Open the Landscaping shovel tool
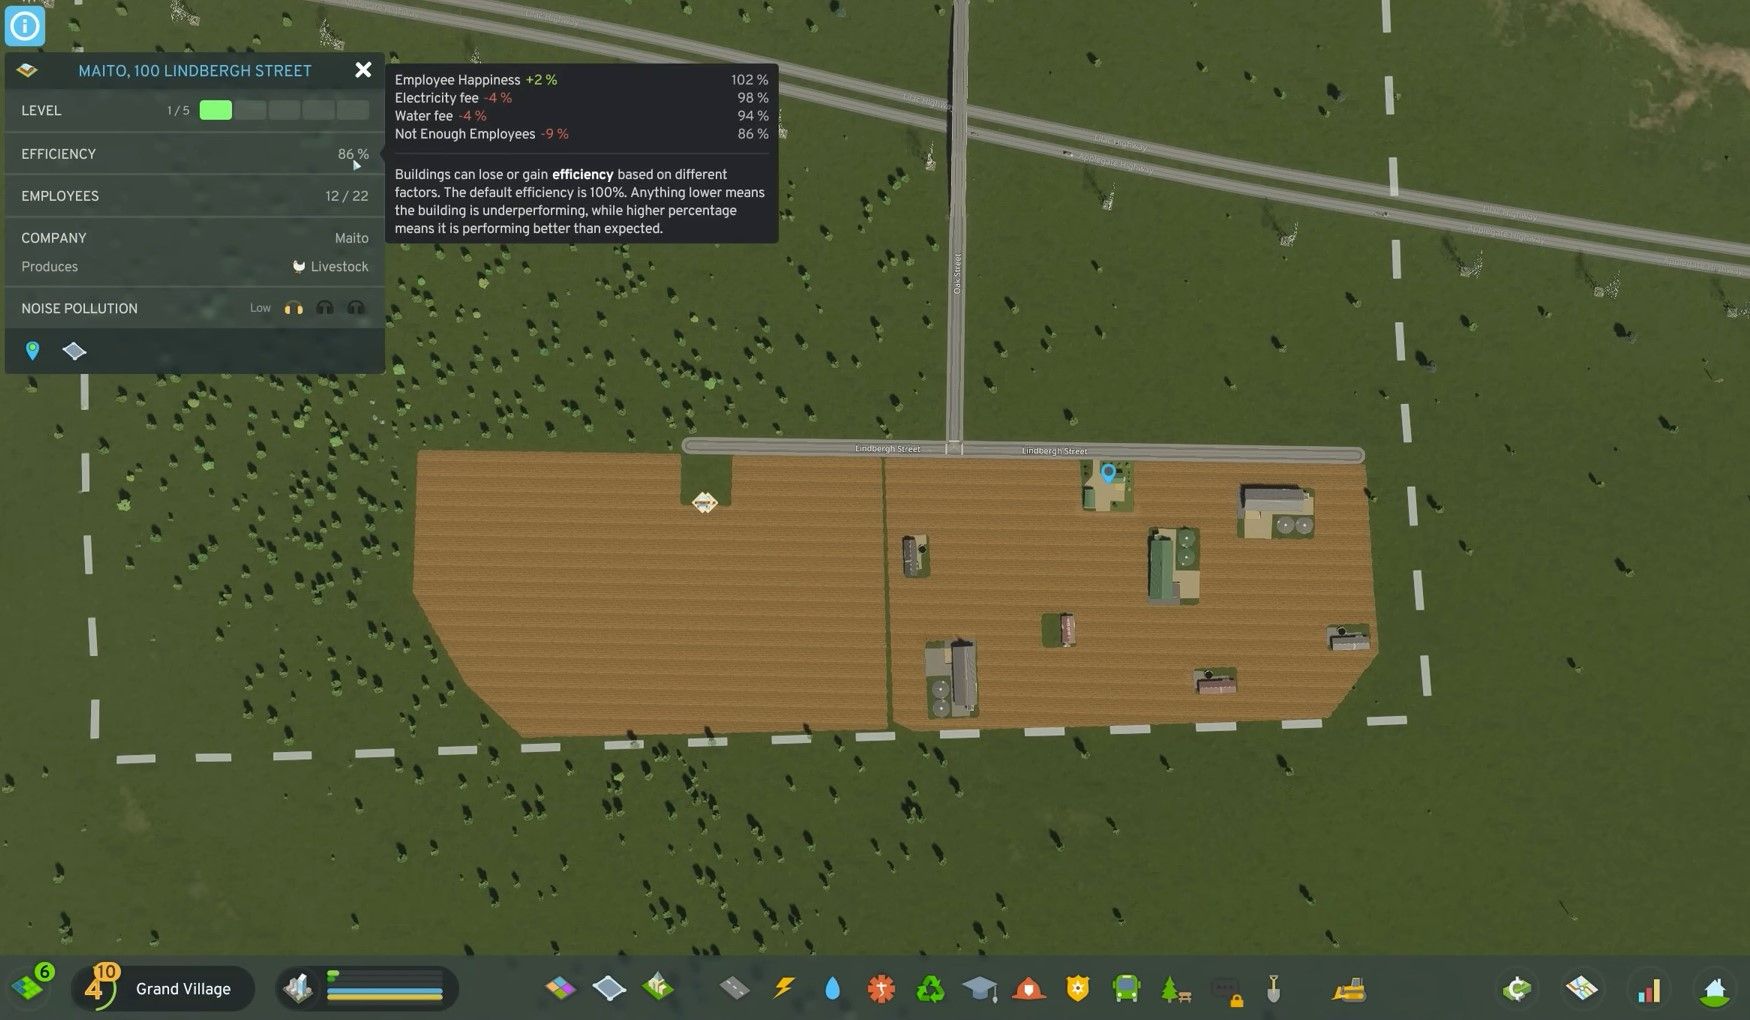Image resolution: width=1750 pixels, height=1020 pixels. click(x=1273, y=989)
